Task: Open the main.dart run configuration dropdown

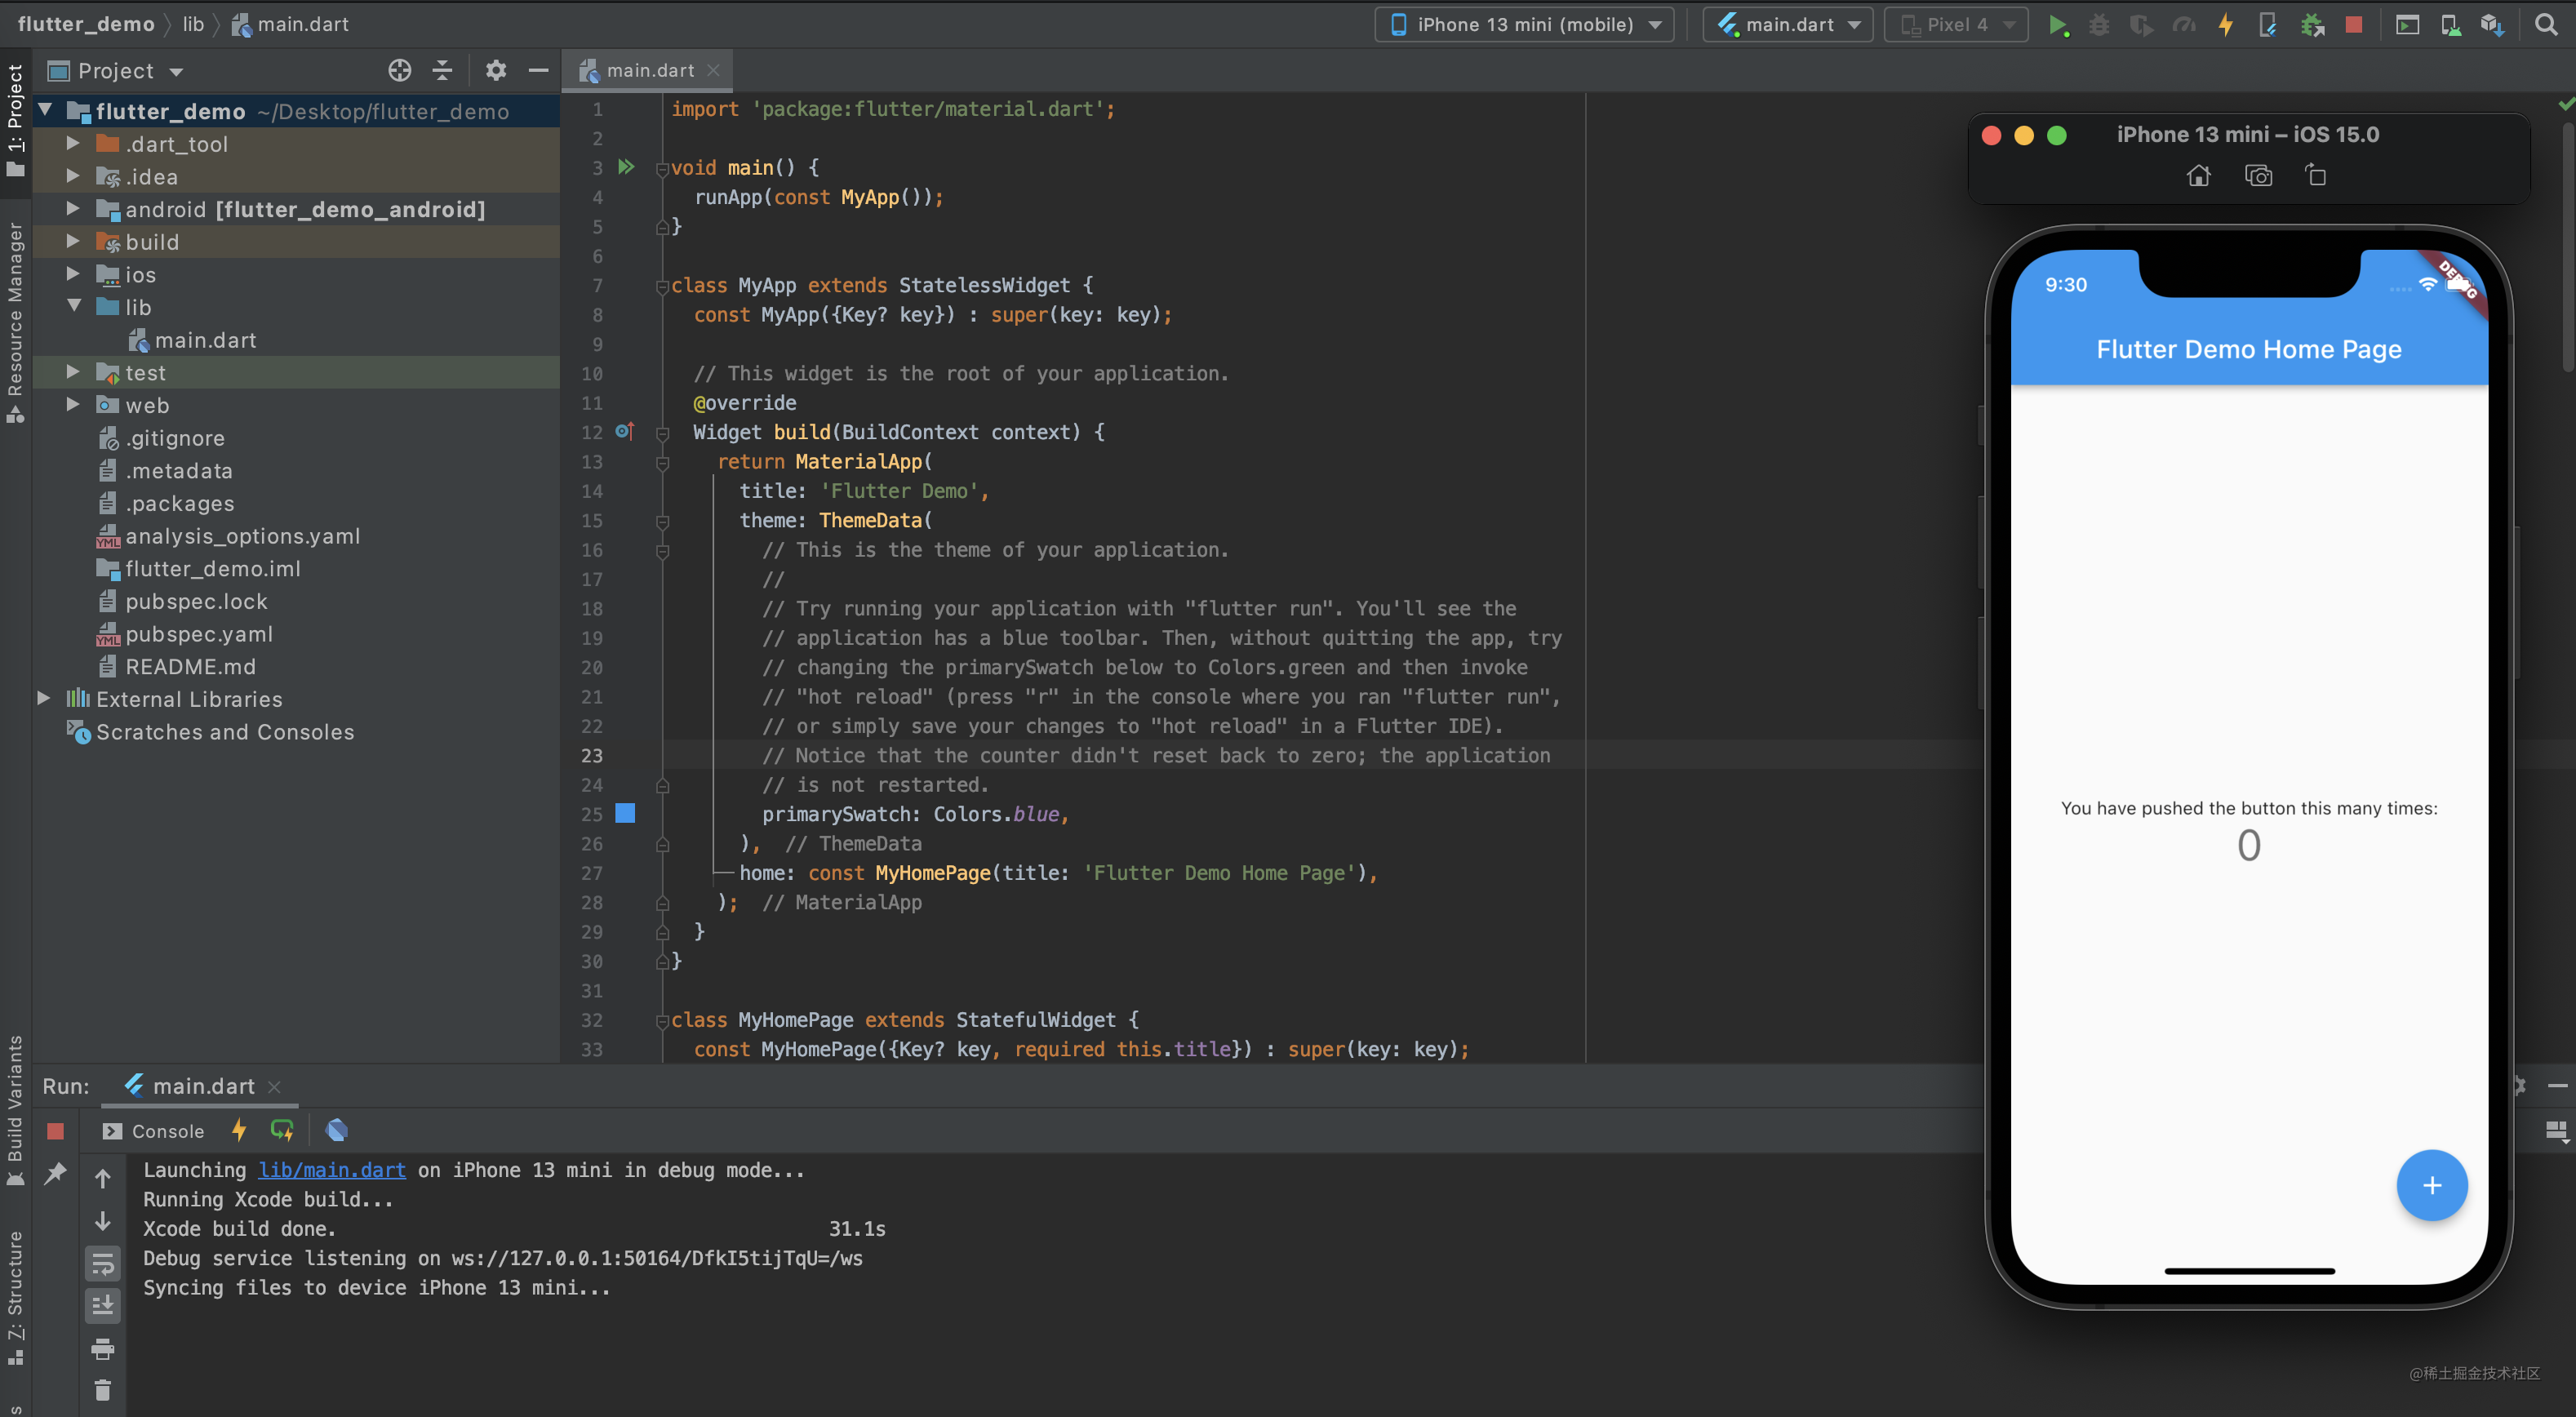Action: [x=1787, y=24]
